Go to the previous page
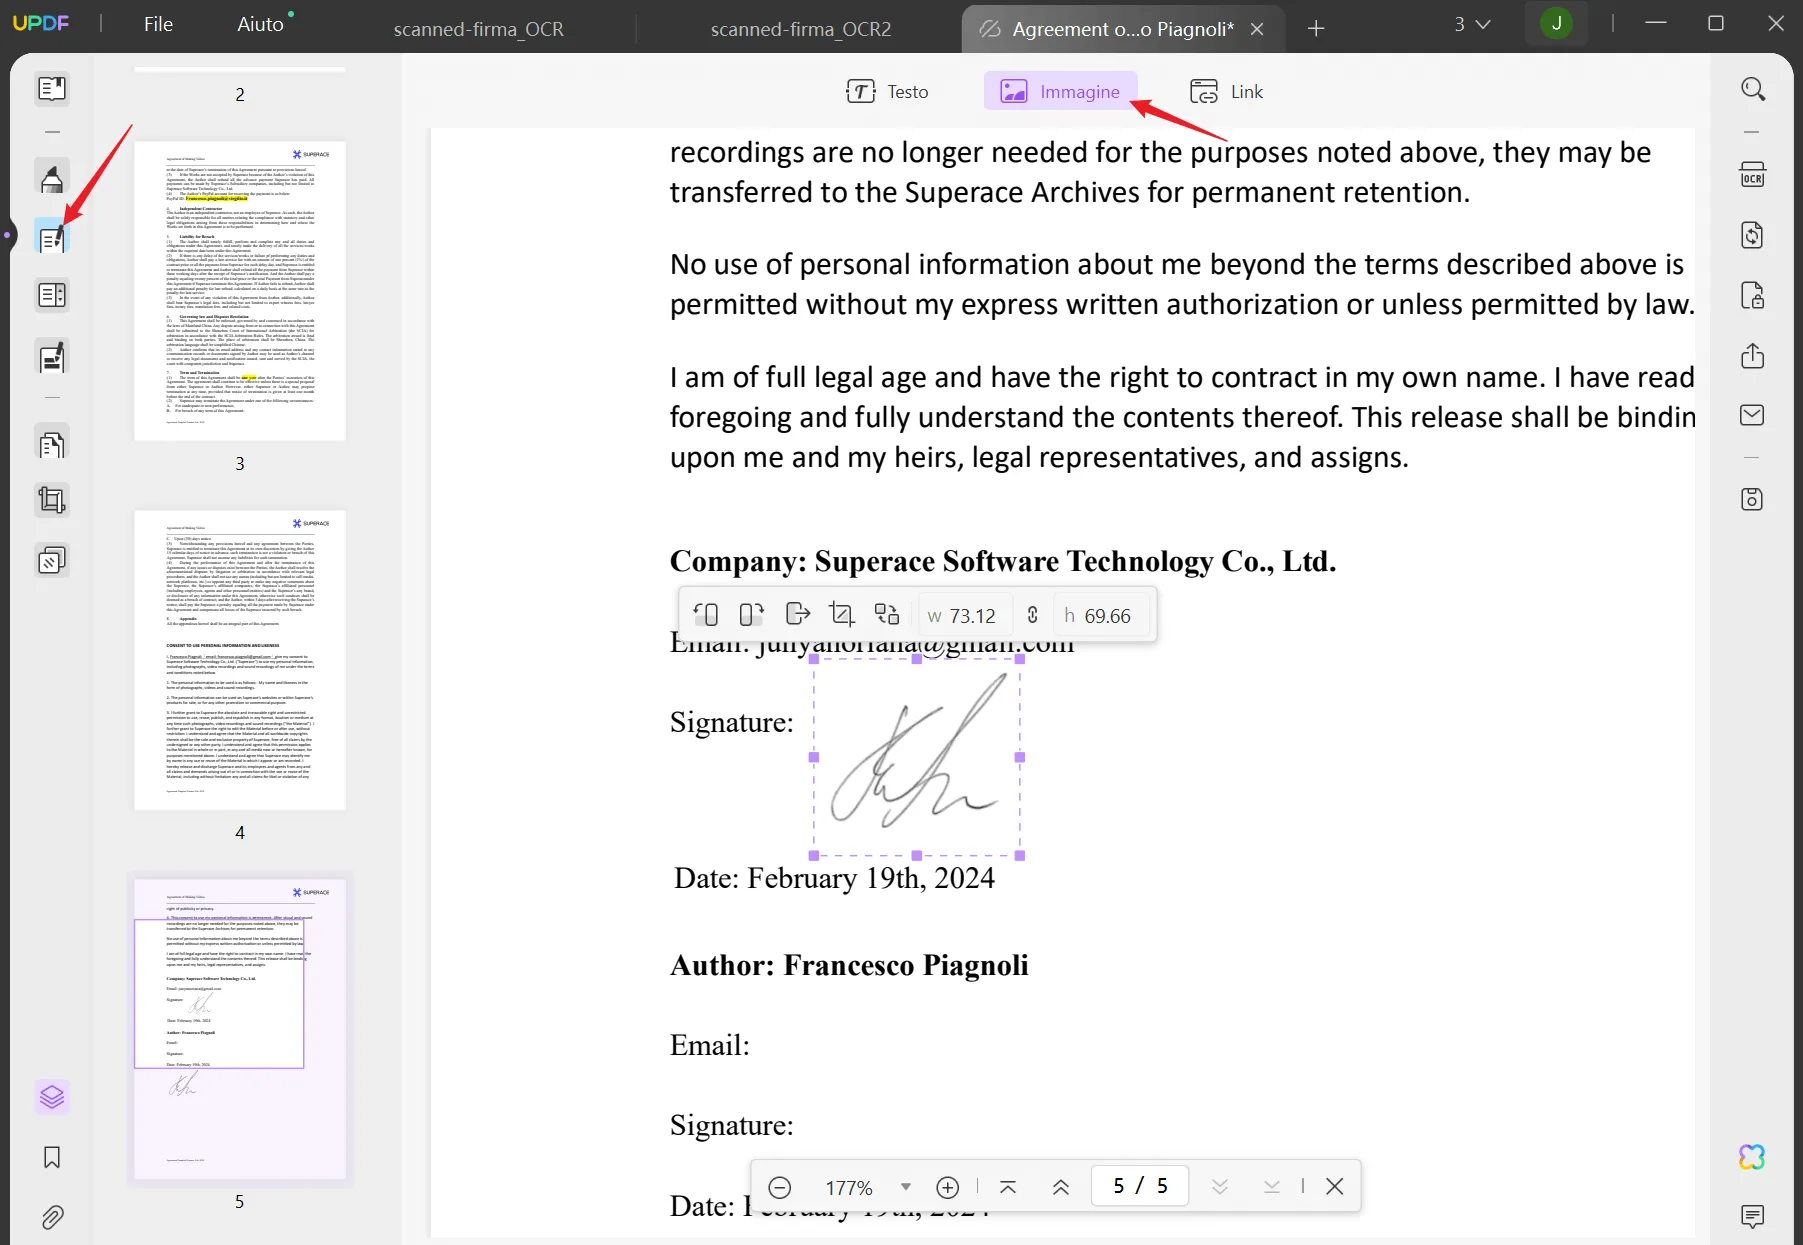Image resolution: width=1803 pixels, height=1245 pixels. point(1061,1187)
